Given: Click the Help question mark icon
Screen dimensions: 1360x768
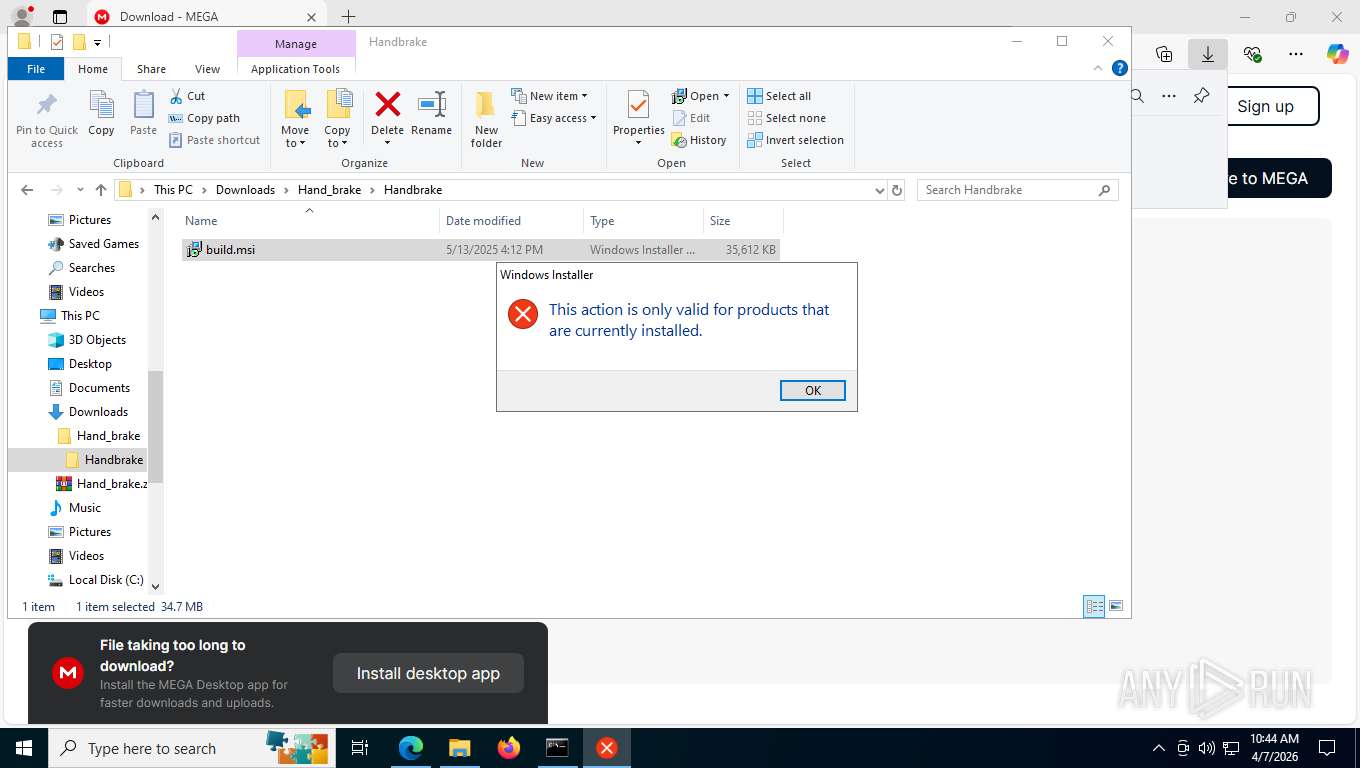Looking at the screenshot, I should pos(1120,69).
